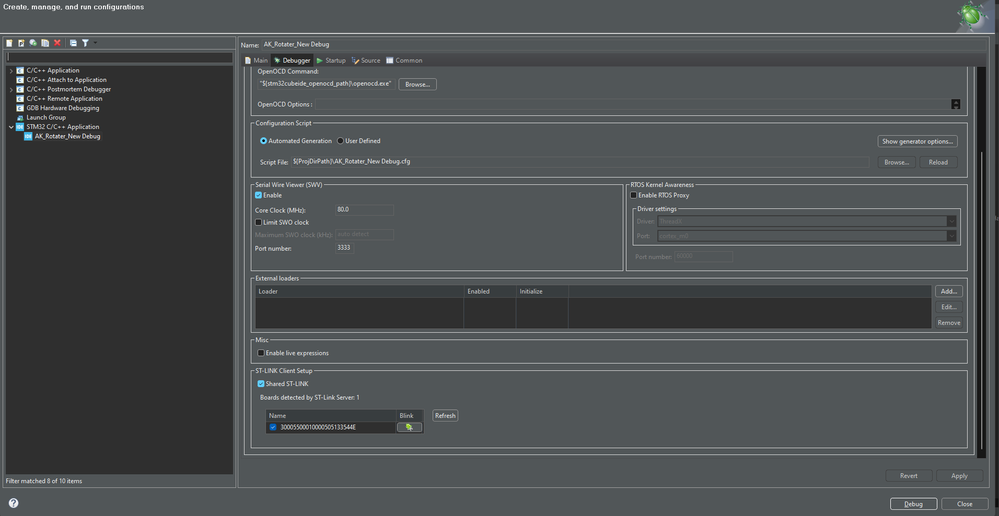Viewport: 999px width, 516px height.
Task: Click the Loader column header
Action: 359,291
